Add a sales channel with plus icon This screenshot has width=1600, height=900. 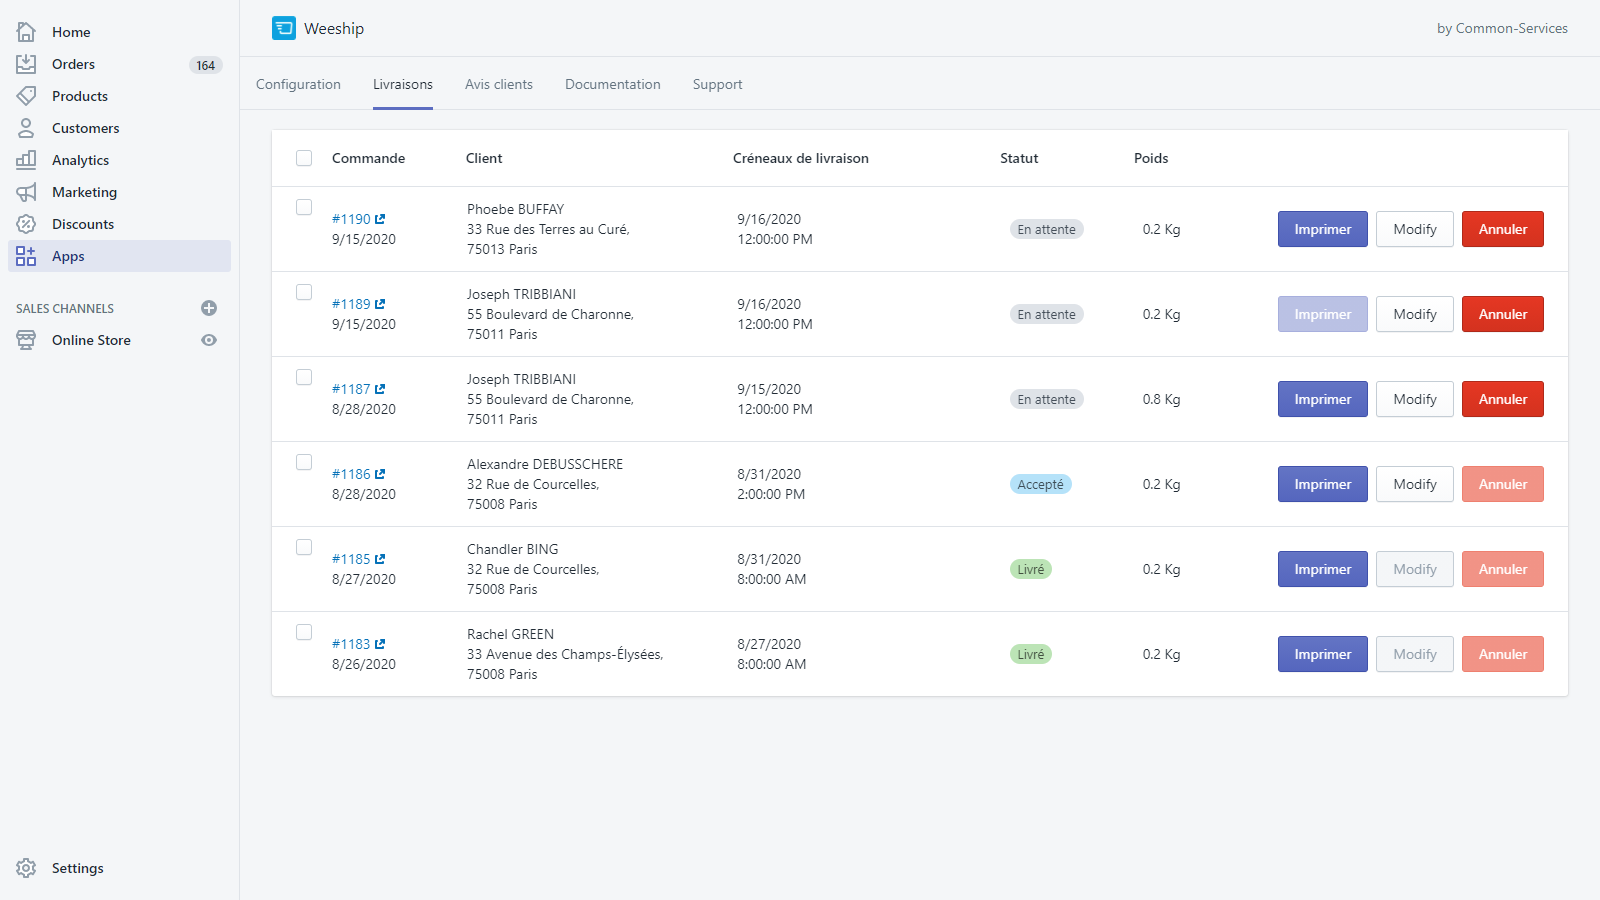209,308
